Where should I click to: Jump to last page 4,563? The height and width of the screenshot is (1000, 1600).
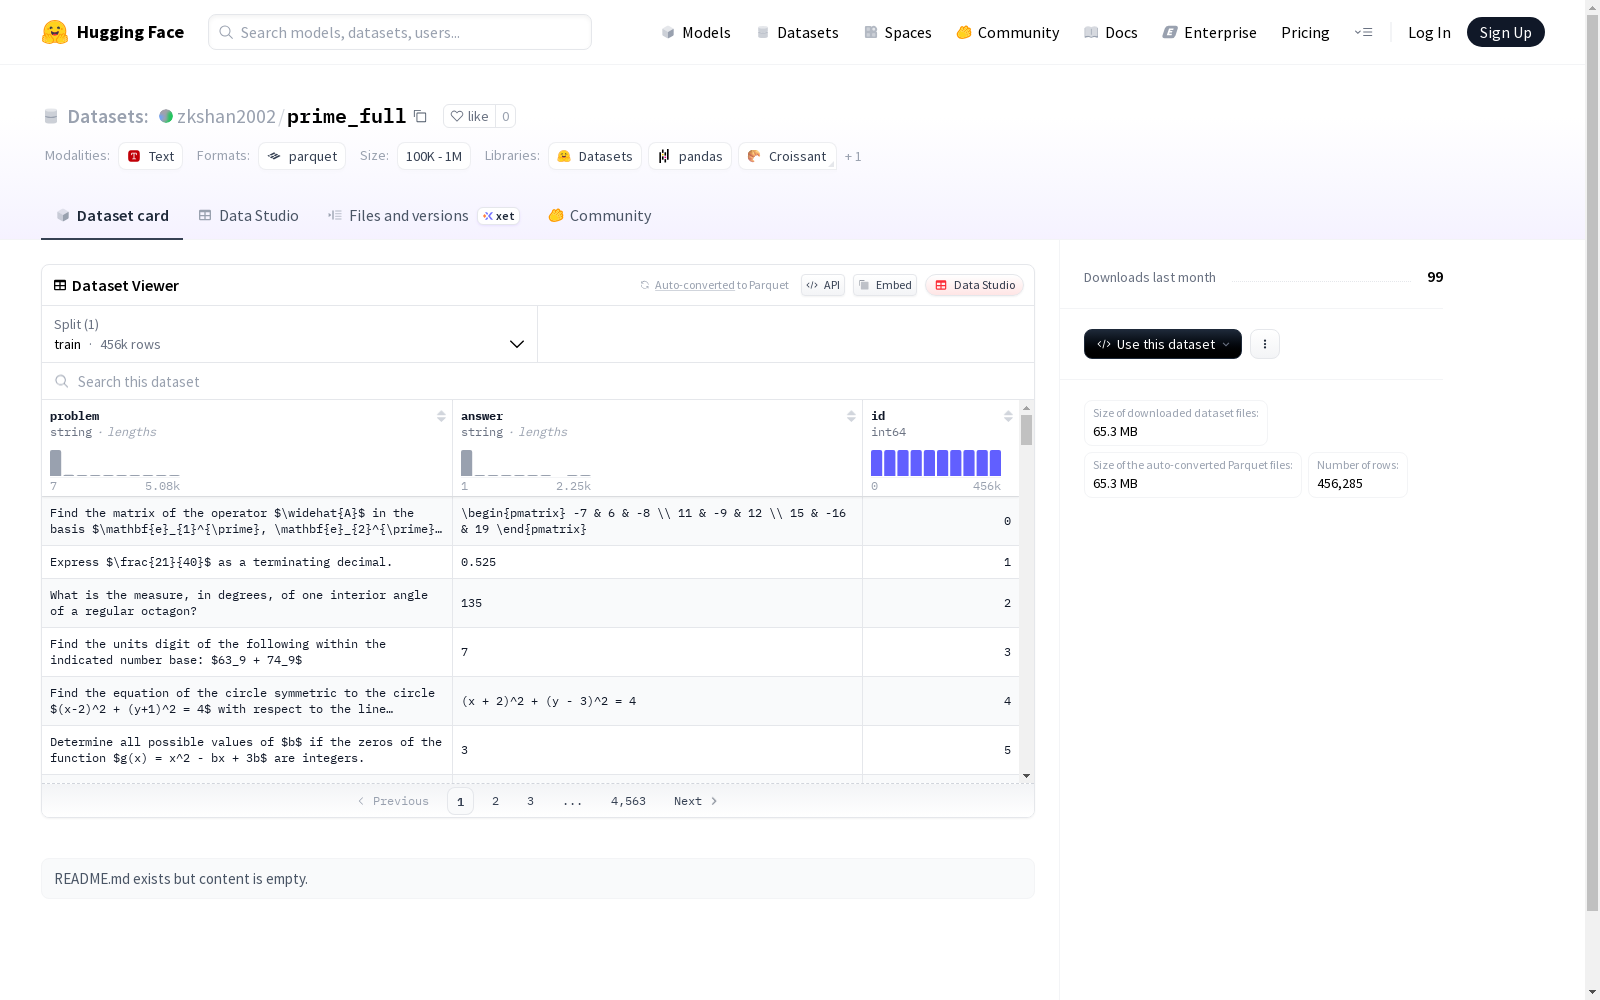628,801
